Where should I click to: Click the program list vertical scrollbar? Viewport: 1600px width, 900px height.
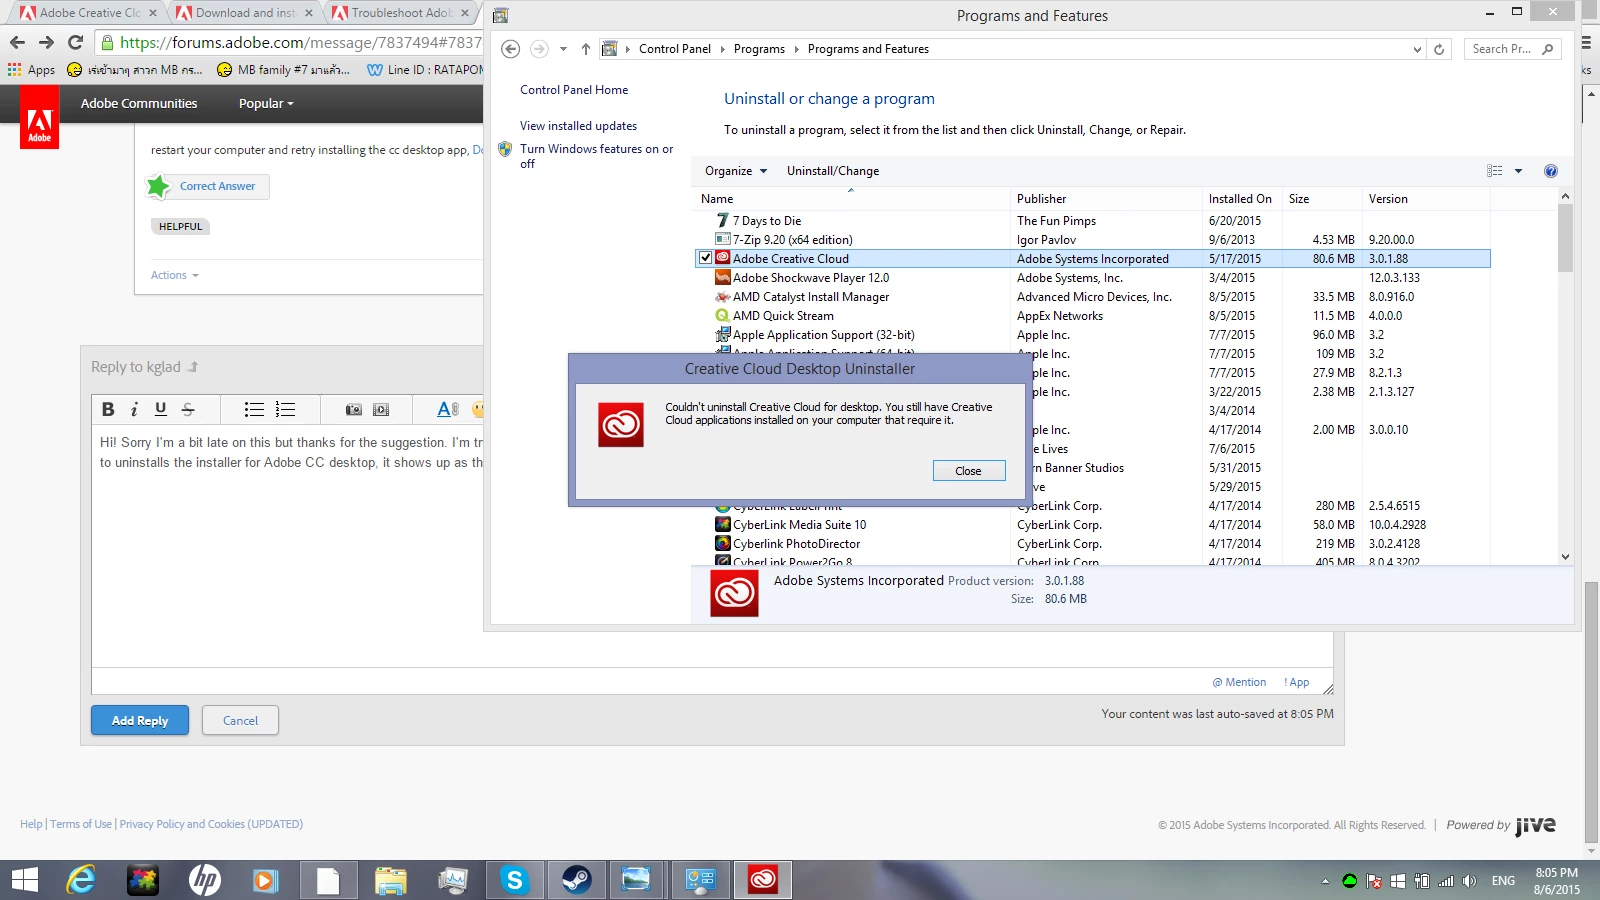(x=1565, y=238)
